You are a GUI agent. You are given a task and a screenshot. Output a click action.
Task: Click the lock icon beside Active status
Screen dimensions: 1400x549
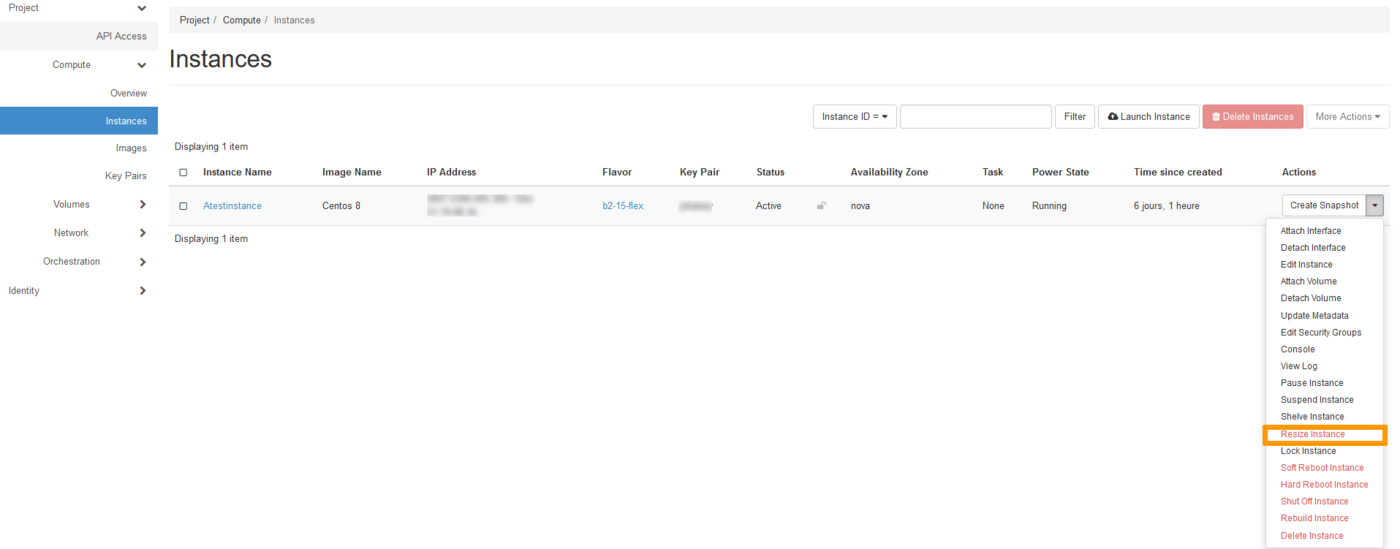coord(821,206)
